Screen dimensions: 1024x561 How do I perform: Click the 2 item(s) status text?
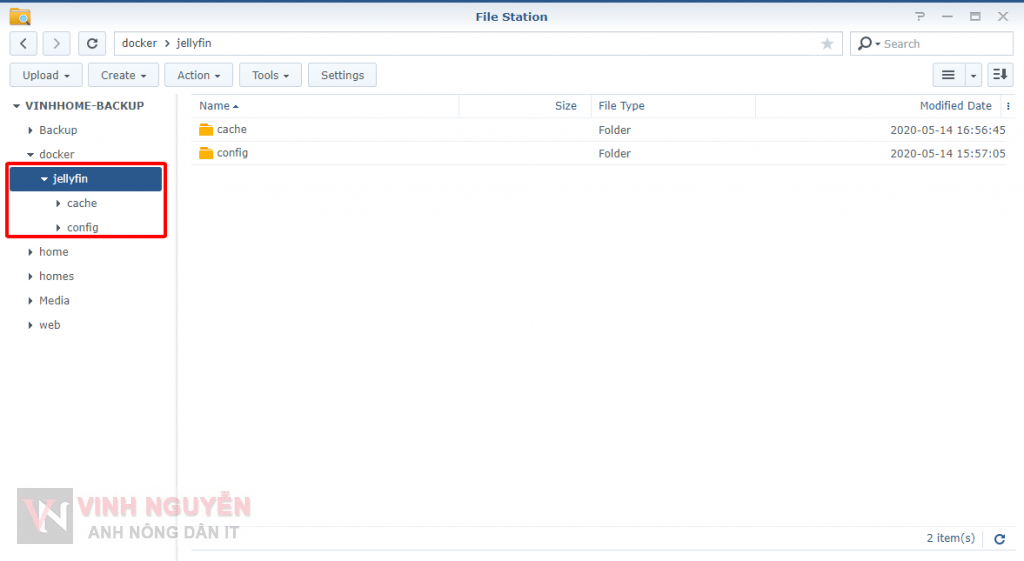pos(950,538)
